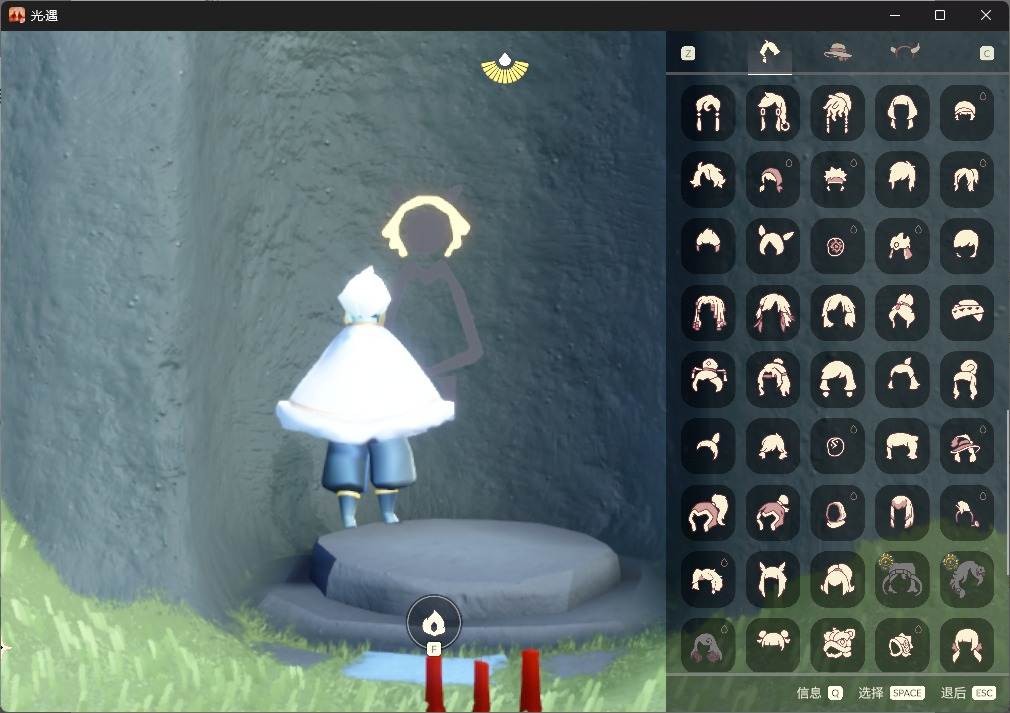Choose the locked grey pigtails hairstyle
This screenshot has width=1010, height=713.
902,578
